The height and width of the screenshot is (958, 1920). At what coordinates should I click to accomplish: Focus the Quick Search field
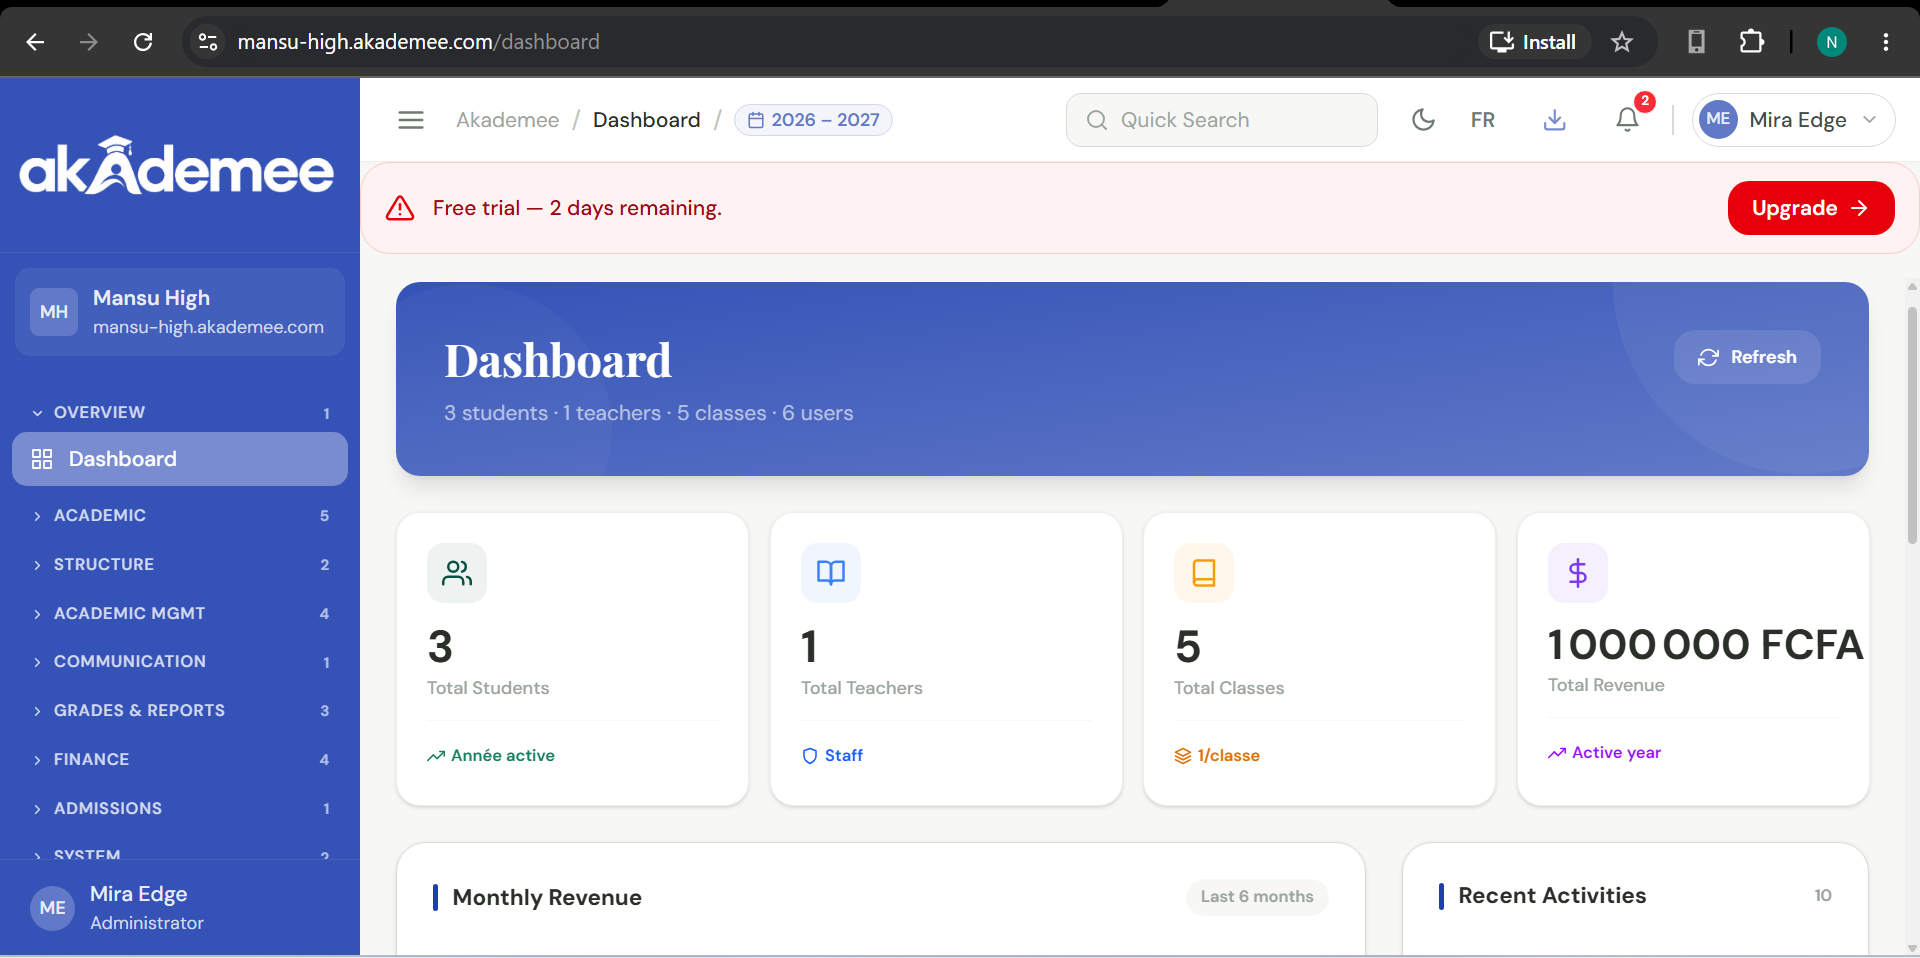tap(1222, 120)
